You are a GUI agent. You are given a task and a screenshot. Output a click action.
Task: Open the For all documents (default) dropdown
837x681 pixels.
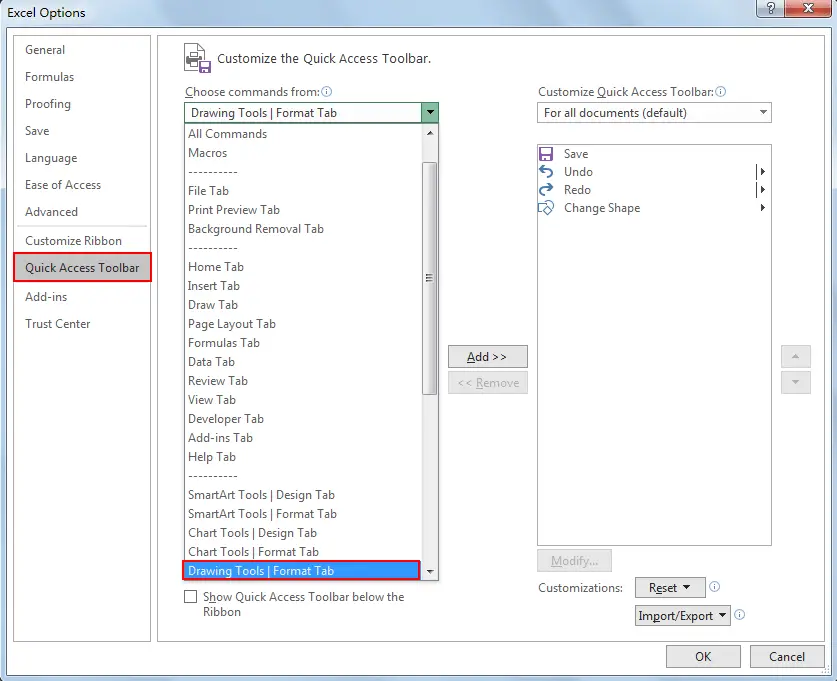pos(654,113)
